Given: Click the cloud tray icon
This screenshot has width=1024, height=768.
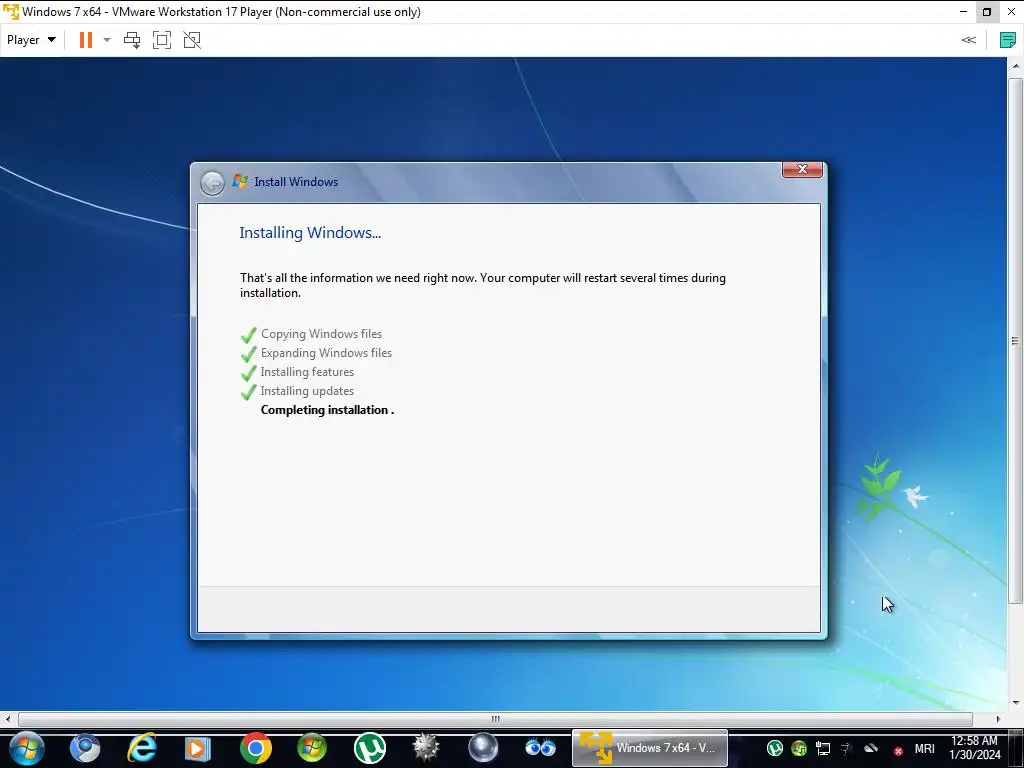Looking at the screenshot, I should click(x=871, y=748).
